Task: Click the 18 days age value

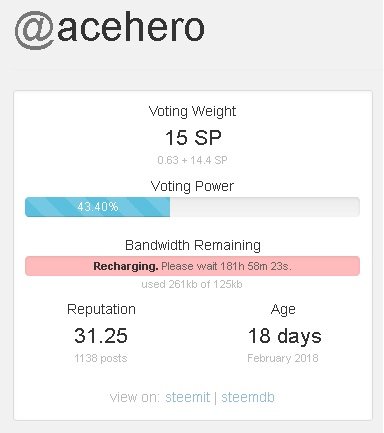Action: point(285,336)
